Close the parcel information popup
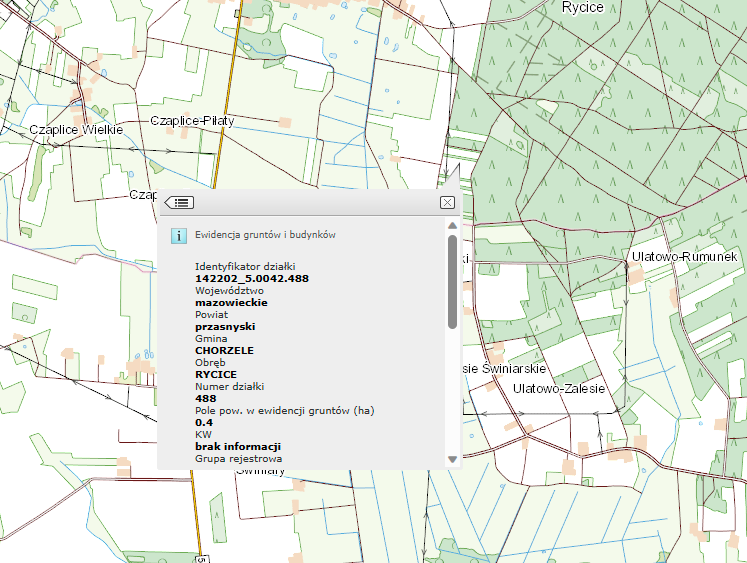This screenshot has height=563, width=747. pos(447,202)
